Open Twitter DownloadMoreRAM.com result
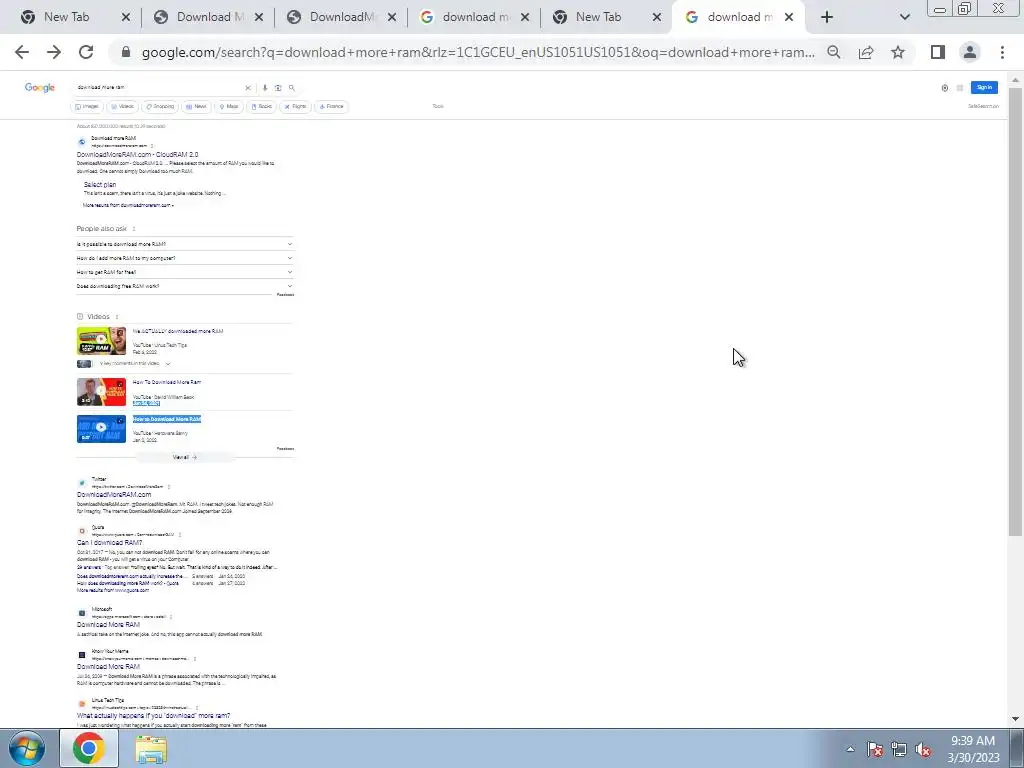Image resolution: width=1024 pixels, height=768 pixels. [114, 495]
